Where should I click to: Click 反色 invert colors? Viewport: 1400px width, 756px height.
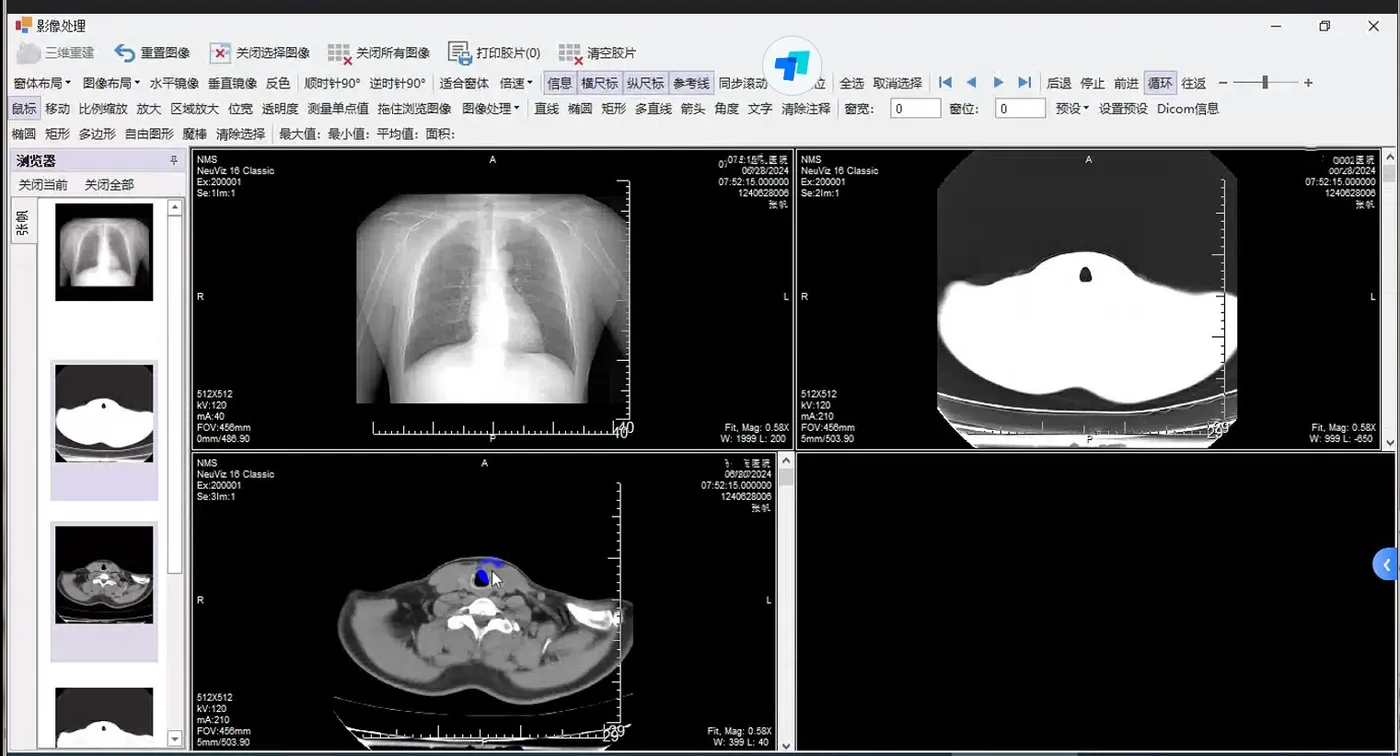[x=278, y=83]
